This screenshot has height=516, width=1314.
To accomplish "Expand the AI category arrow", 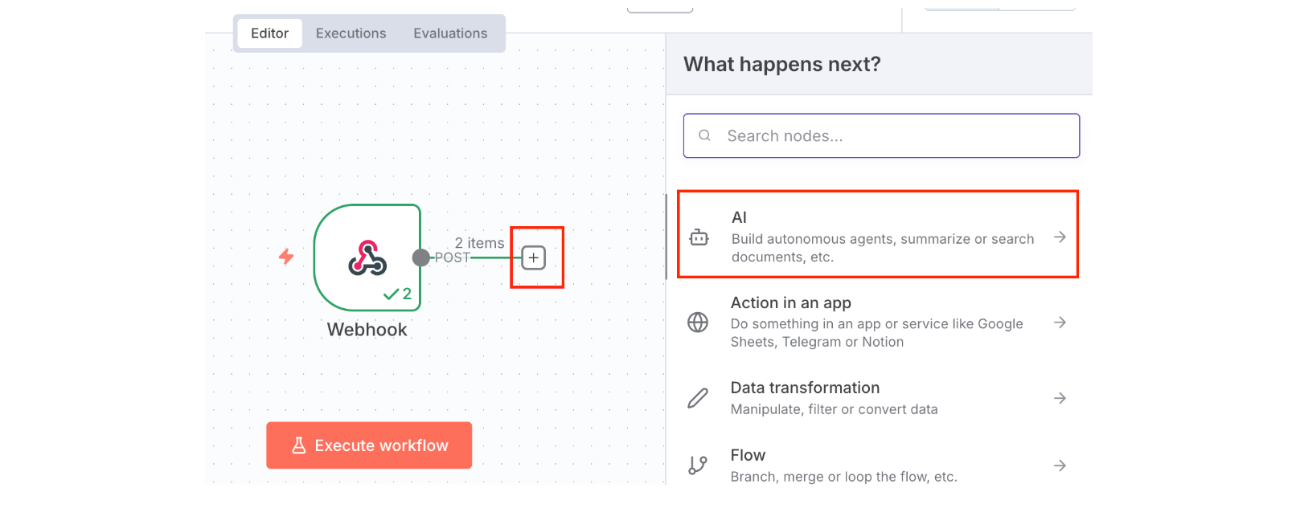I will [1060, 237].
